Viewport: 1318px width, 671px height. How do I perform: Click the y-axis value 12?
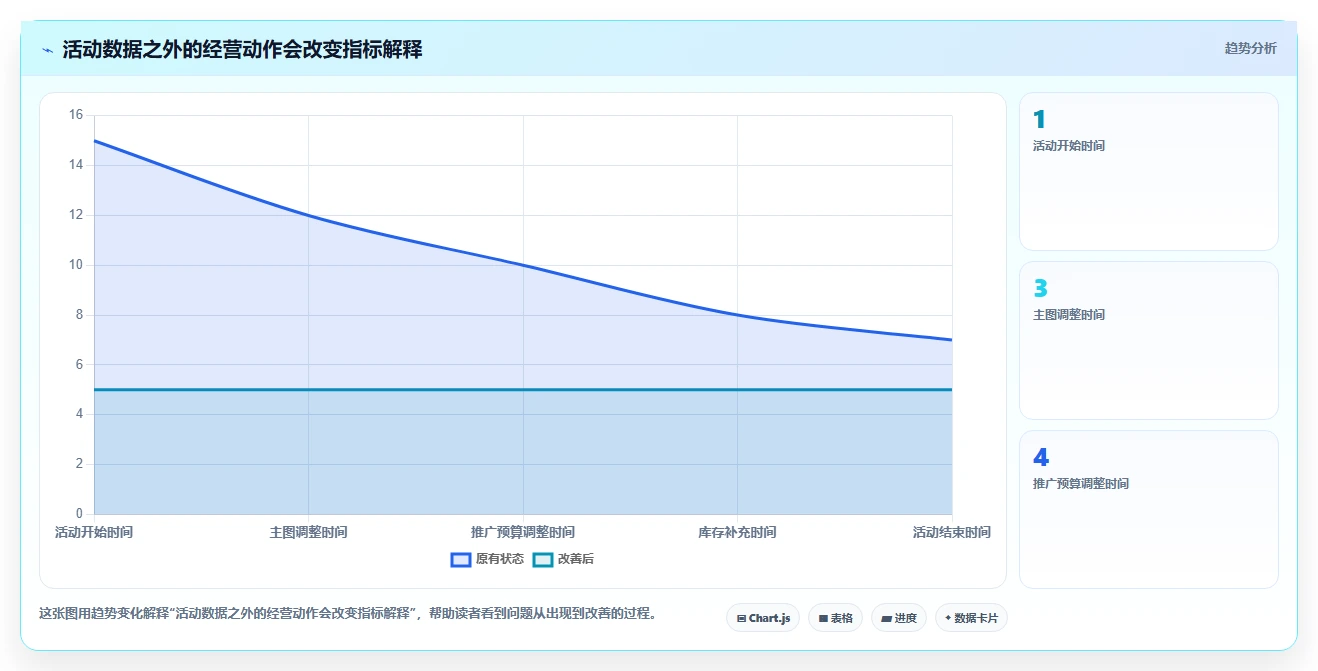pyautogui.click(x=76, y=215)
